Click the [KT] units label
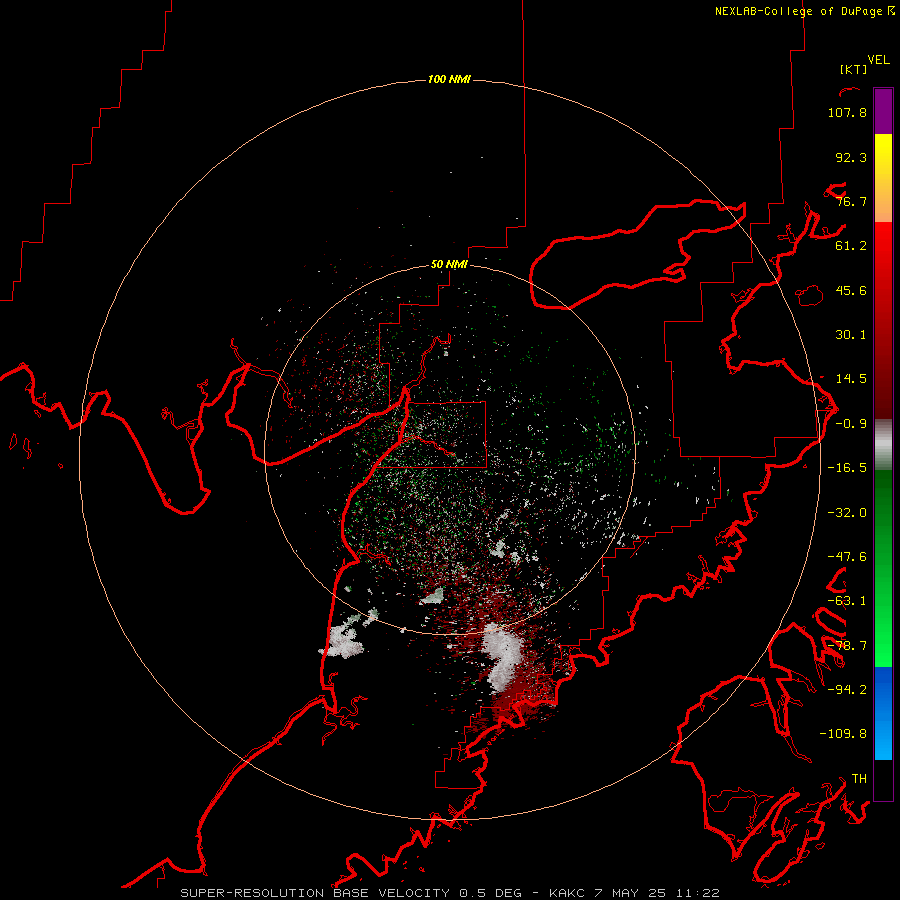This screenshot has width=900, height=900. [x=854, y=69]
